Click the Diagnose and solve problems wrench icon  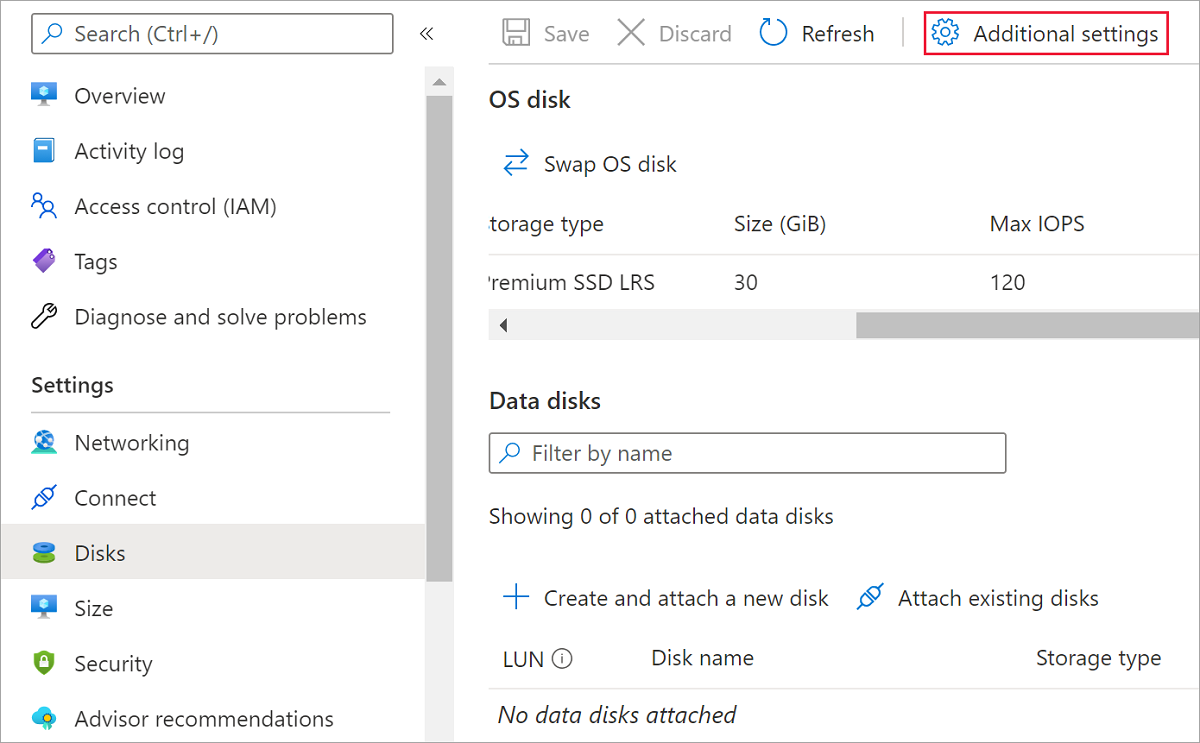[x=44, y=316]
